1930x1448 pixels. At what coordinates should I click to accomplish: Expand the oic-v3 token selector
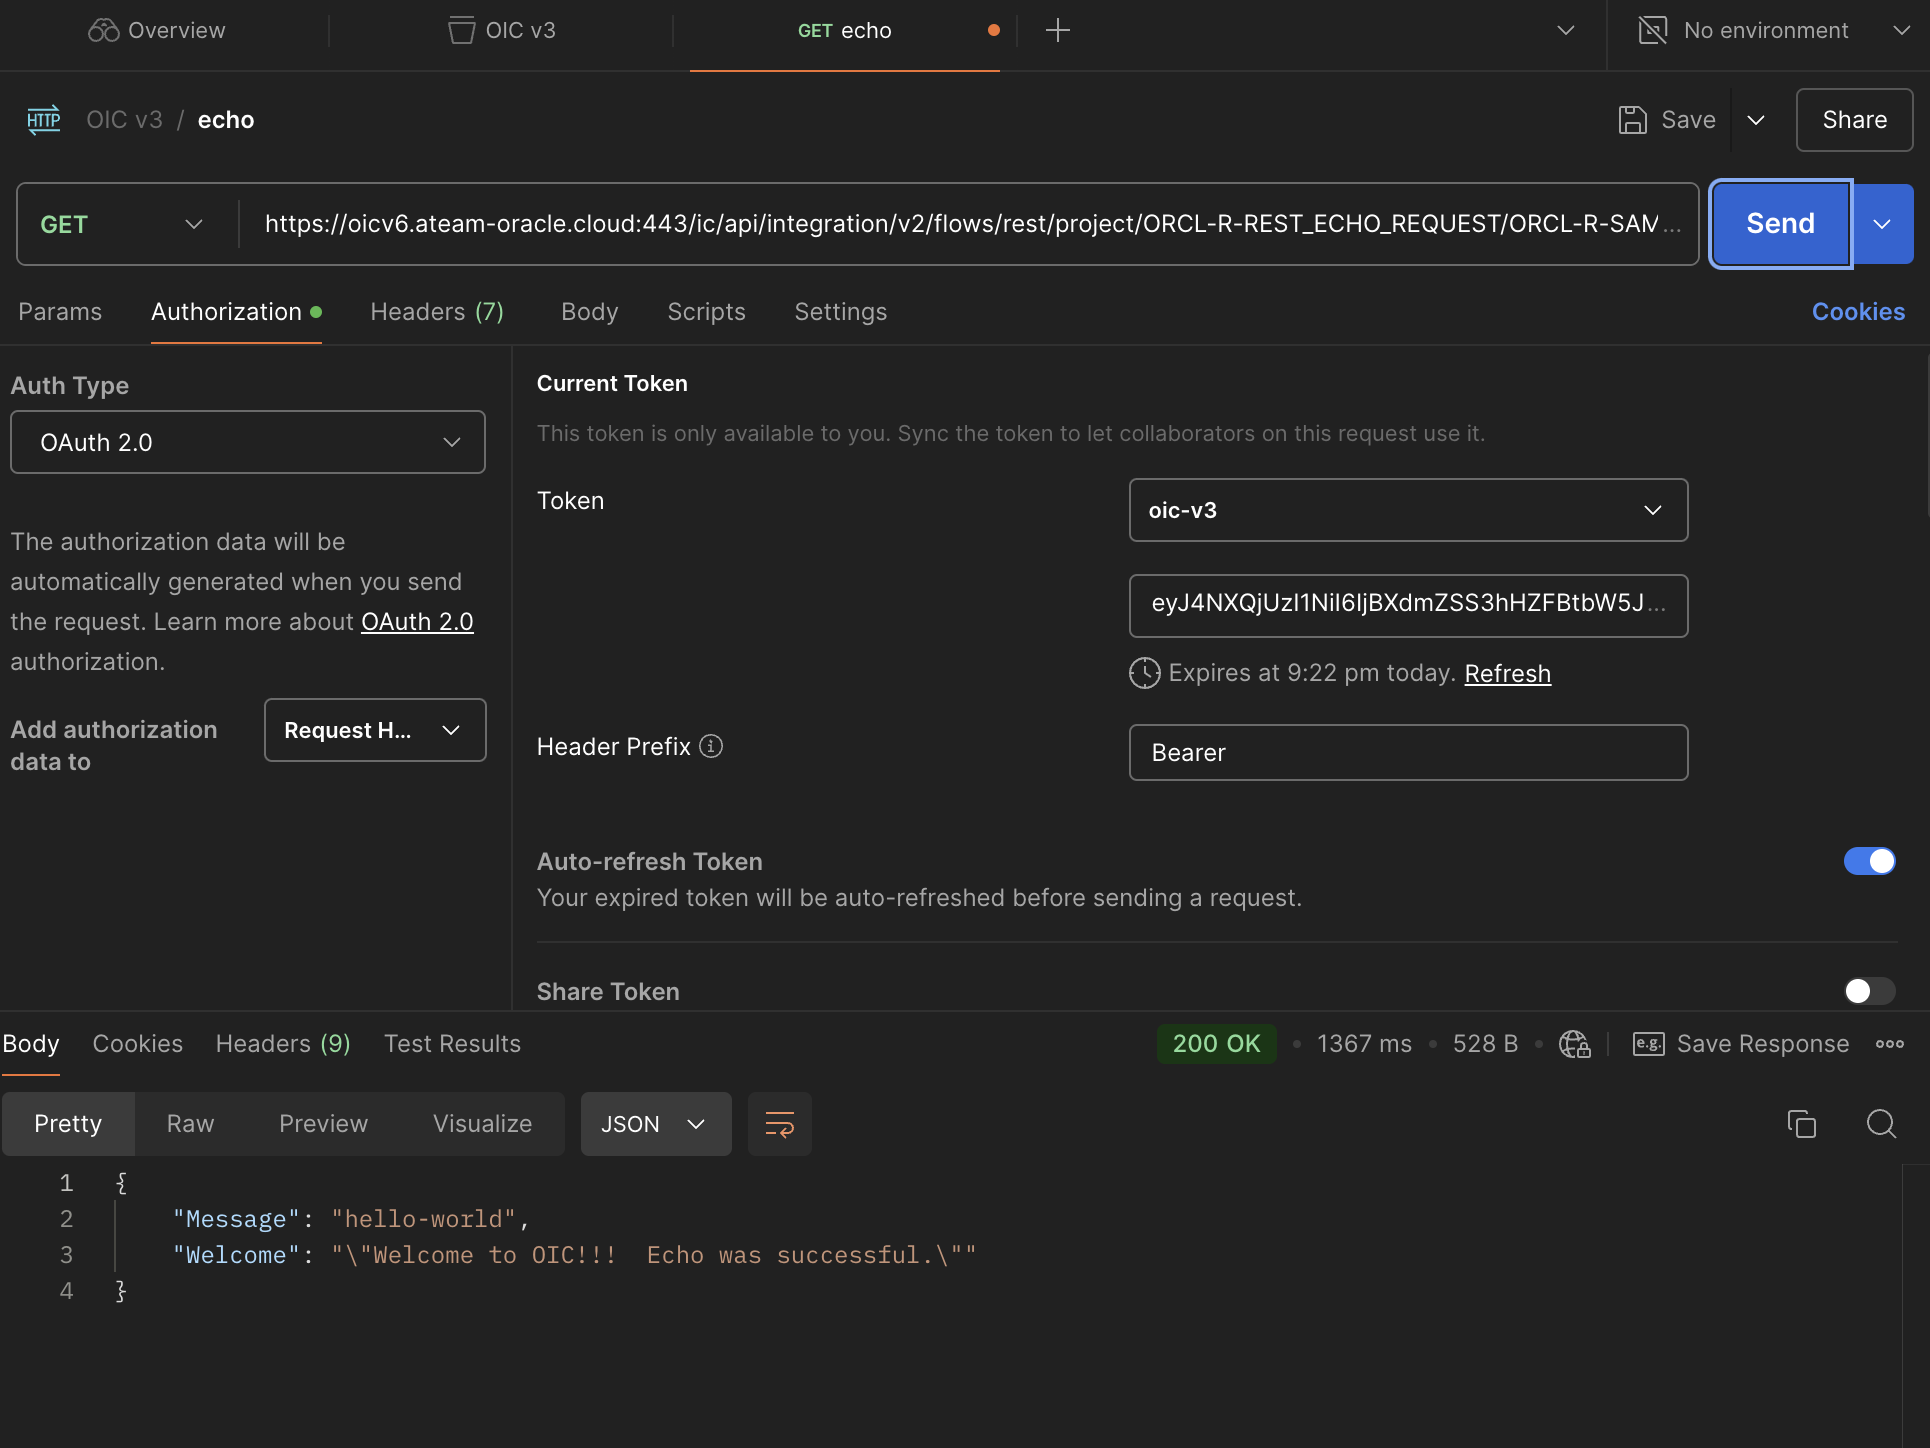[x=1407, y=510]
